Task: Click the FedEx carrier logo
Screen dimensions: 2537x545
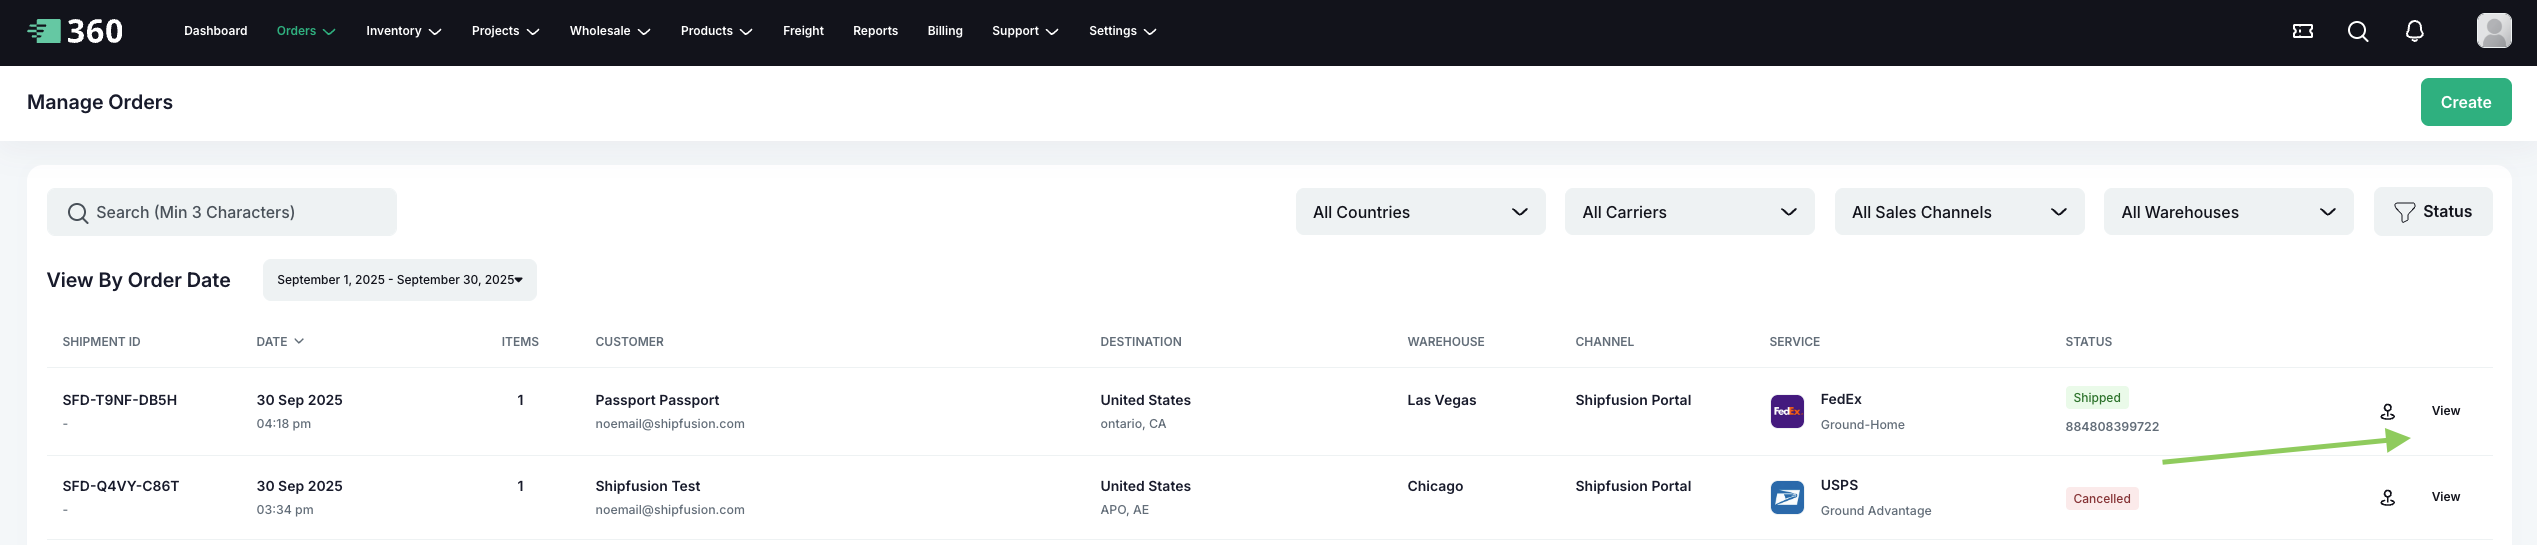Action: click(1787, 411)
